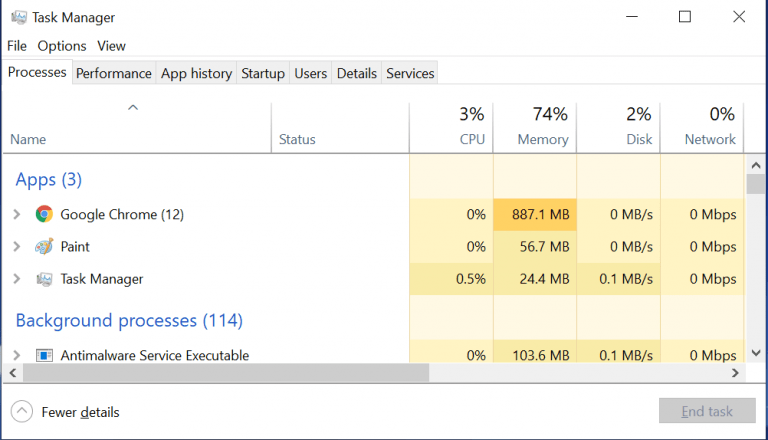This screenshot has width=768, height=440.
Task: Switch to the Performance tab
Action: [114, 73]
